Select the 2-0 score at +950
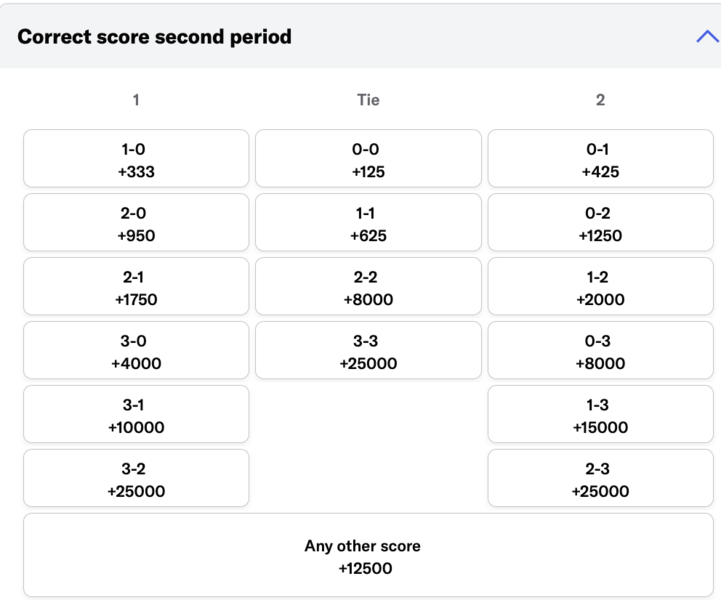721x600 pixels. tap(136, 223)
